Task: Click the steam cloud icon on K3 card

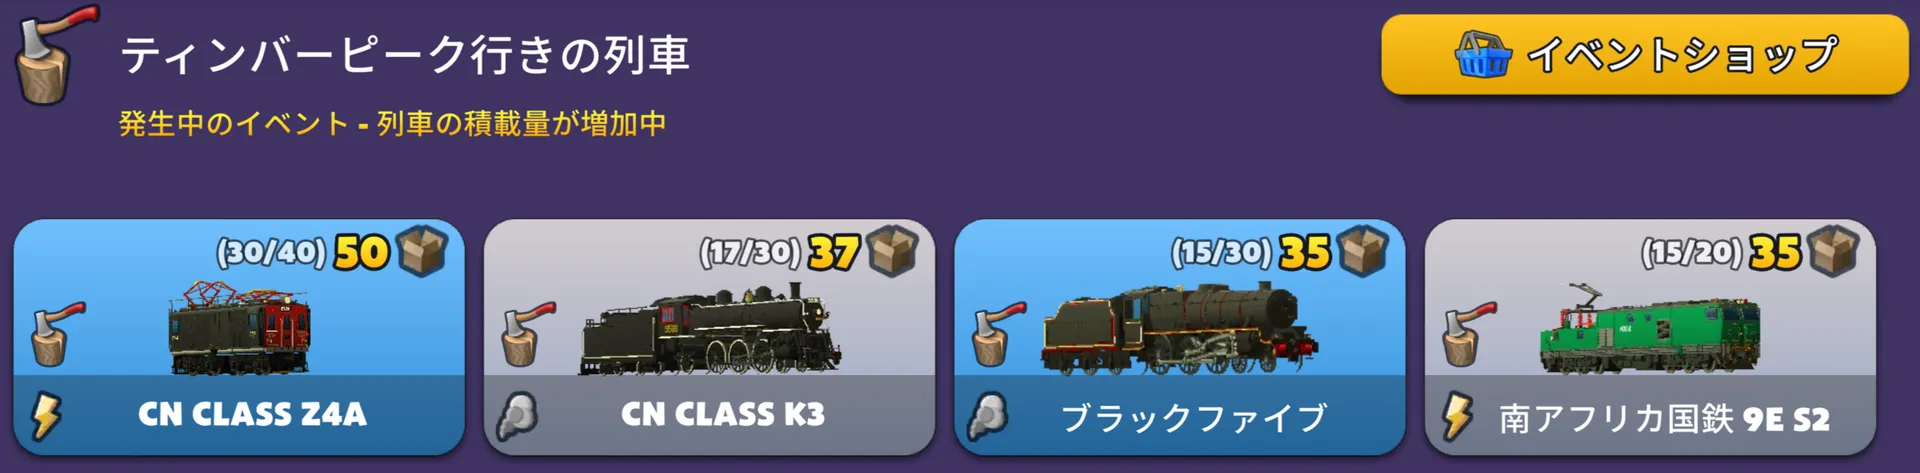Action: coord(517,416)
